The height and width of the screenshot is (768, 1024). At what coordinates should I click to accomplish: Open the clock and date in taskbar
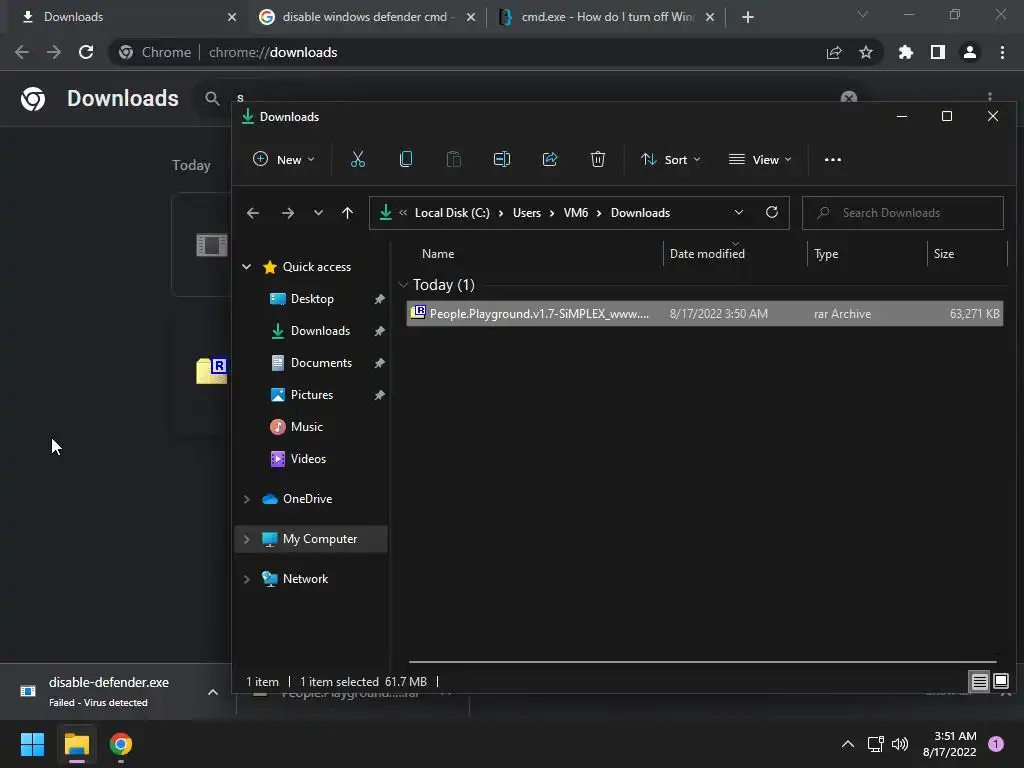point(950,744)
